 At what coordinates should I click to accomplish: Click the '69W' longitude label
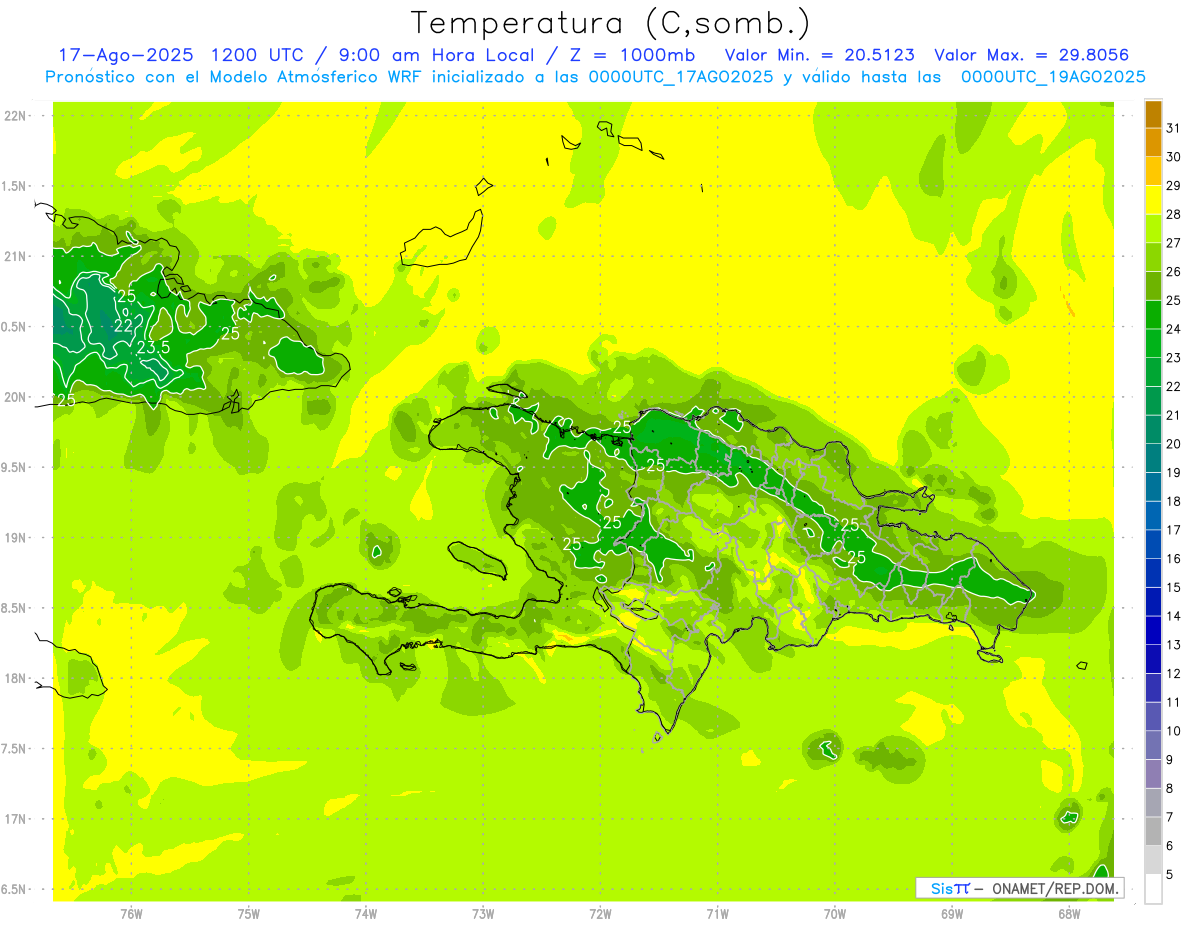[952, 914]
